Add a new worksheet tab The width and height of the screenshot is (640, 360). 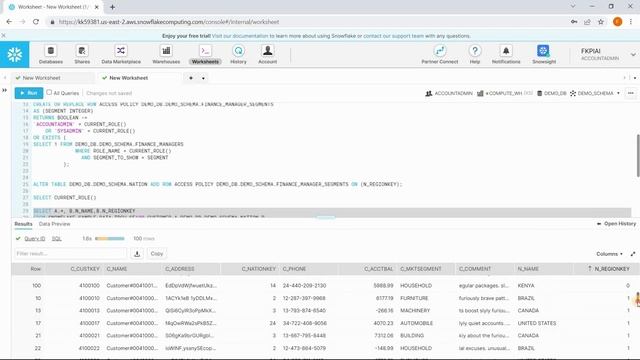(x=191, y=78)
